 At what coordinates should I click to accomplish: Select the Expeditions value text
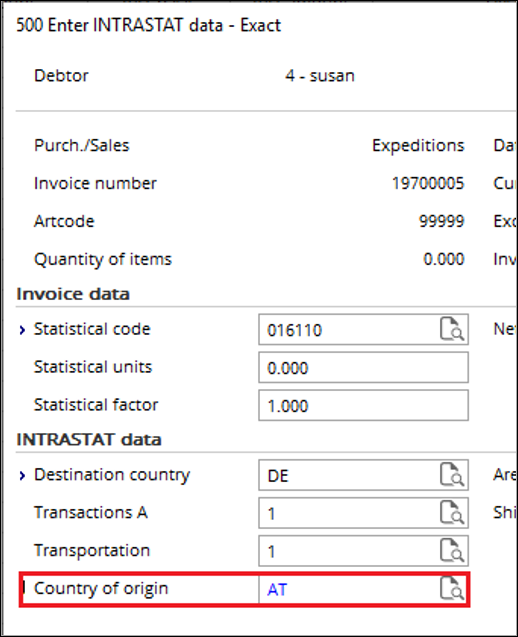point(418,145)
